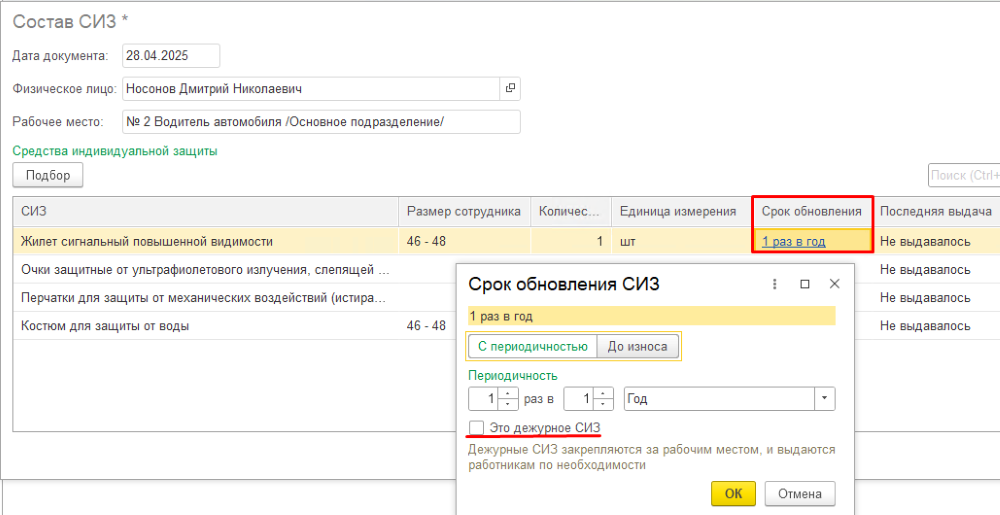Confirm with the OK button
Image resolution: width=1000 pixels, height=515 pixels.
pos(733,493)
